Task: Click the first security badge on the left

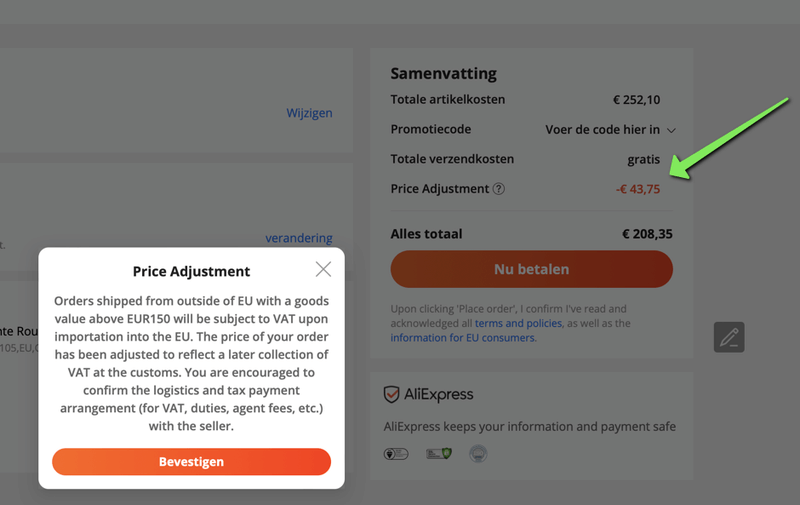Action: click(x=396, y=454)
